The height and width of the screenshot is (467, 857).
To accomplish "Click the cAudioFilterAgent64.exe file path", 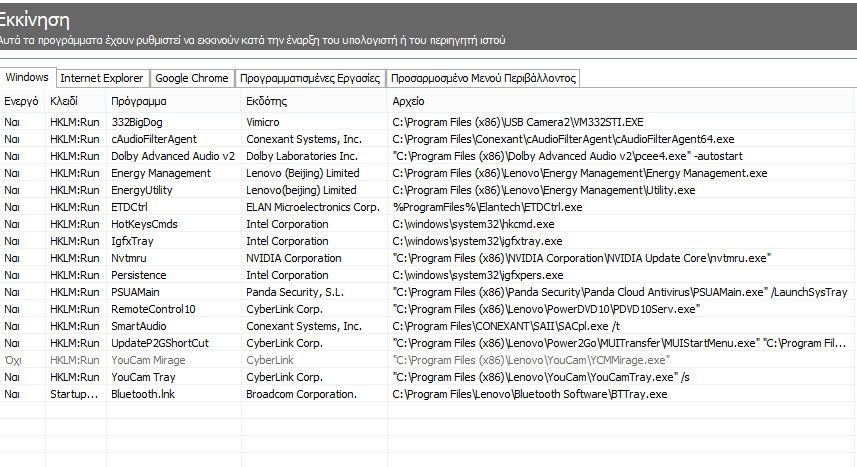I will pyautogui.click(x=563, y=139).
